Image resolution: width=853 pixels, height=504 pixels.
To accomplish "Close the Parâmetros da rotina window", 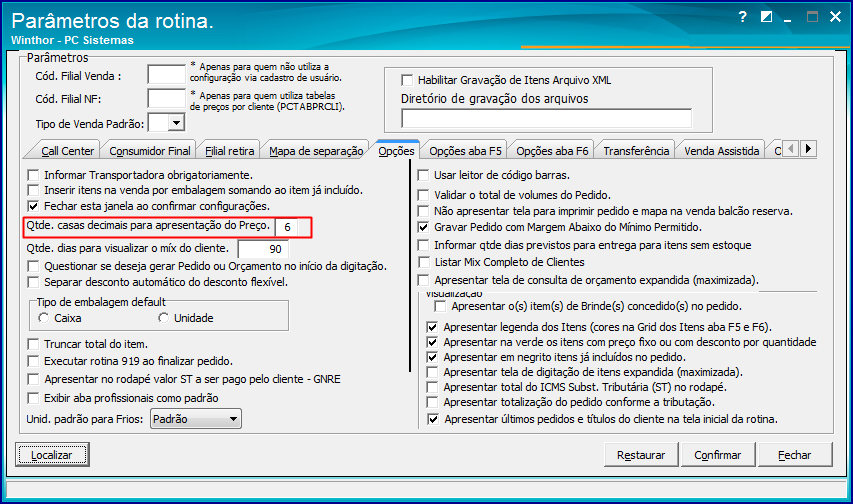I will pyautogui.click(x=836, y=17).
